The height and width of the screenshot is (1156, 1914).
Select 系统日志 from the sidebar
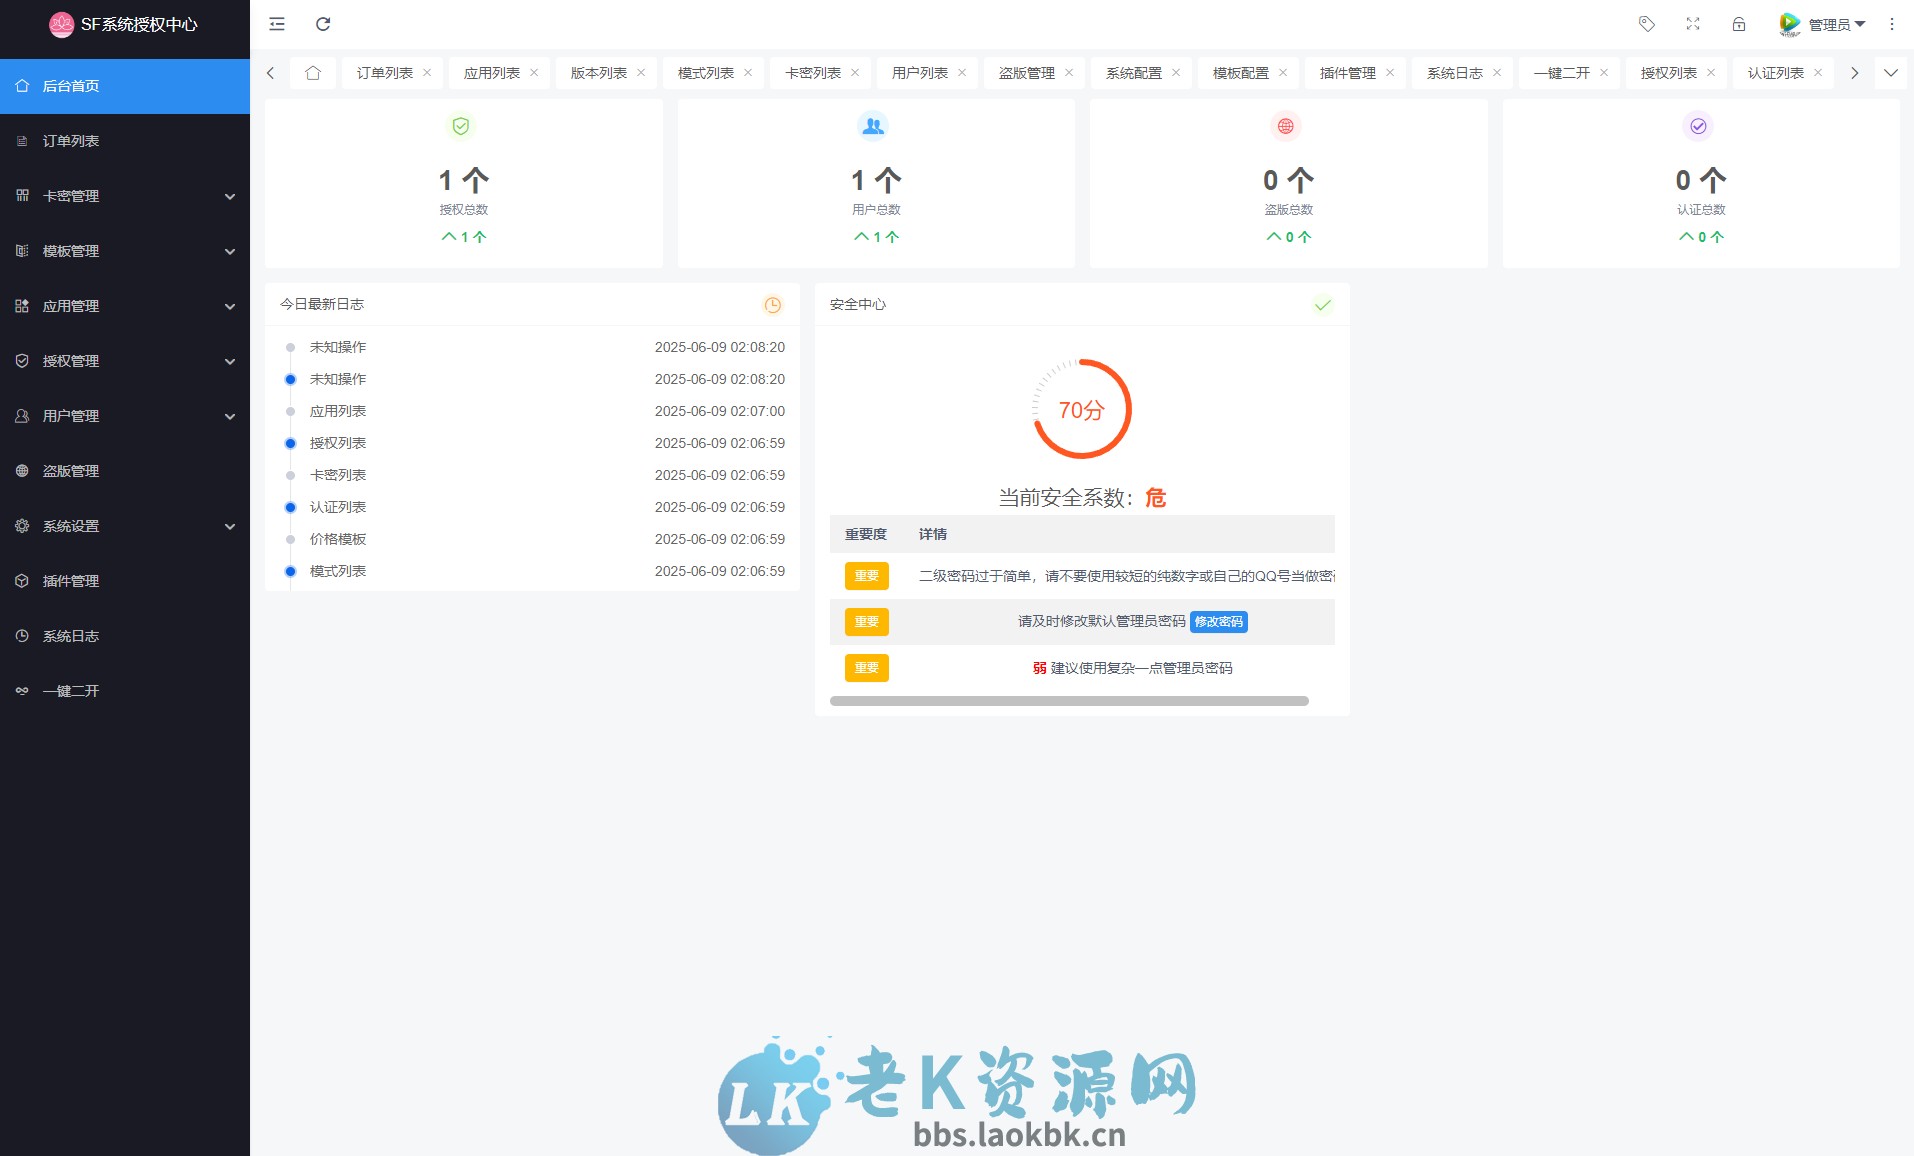click(70, 635)
